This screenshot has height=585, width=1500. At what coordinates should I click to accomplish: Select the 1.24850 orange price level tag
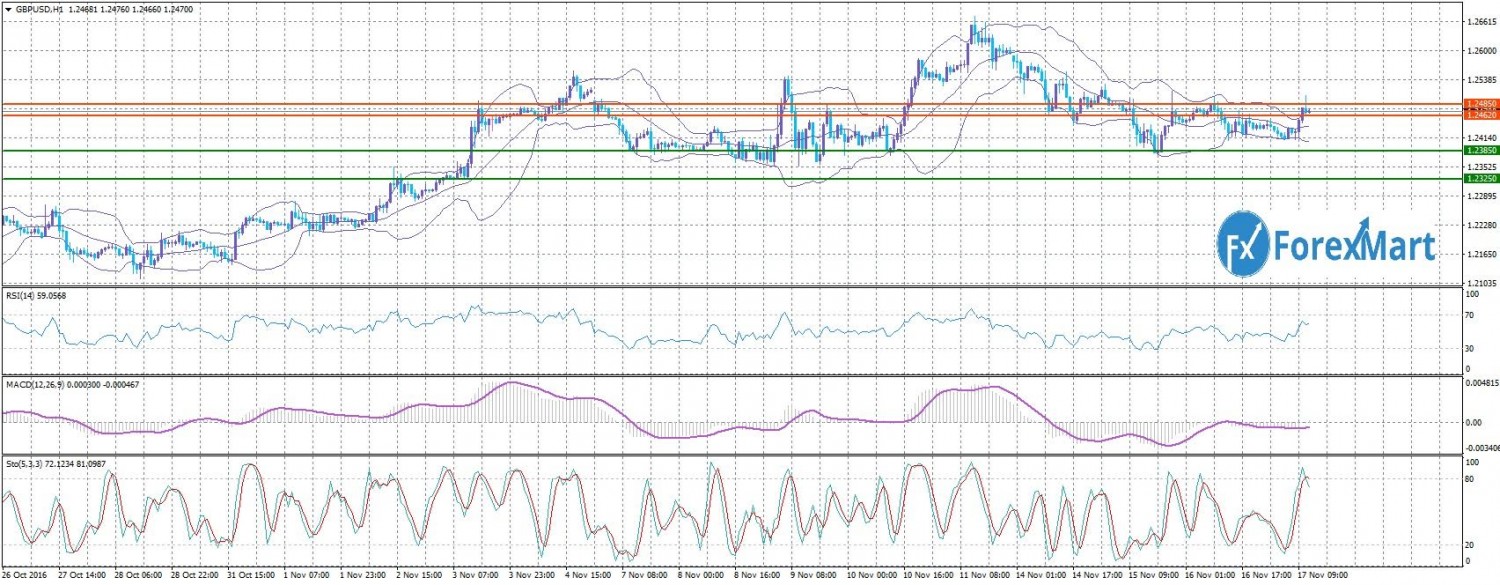(1480, 104)
